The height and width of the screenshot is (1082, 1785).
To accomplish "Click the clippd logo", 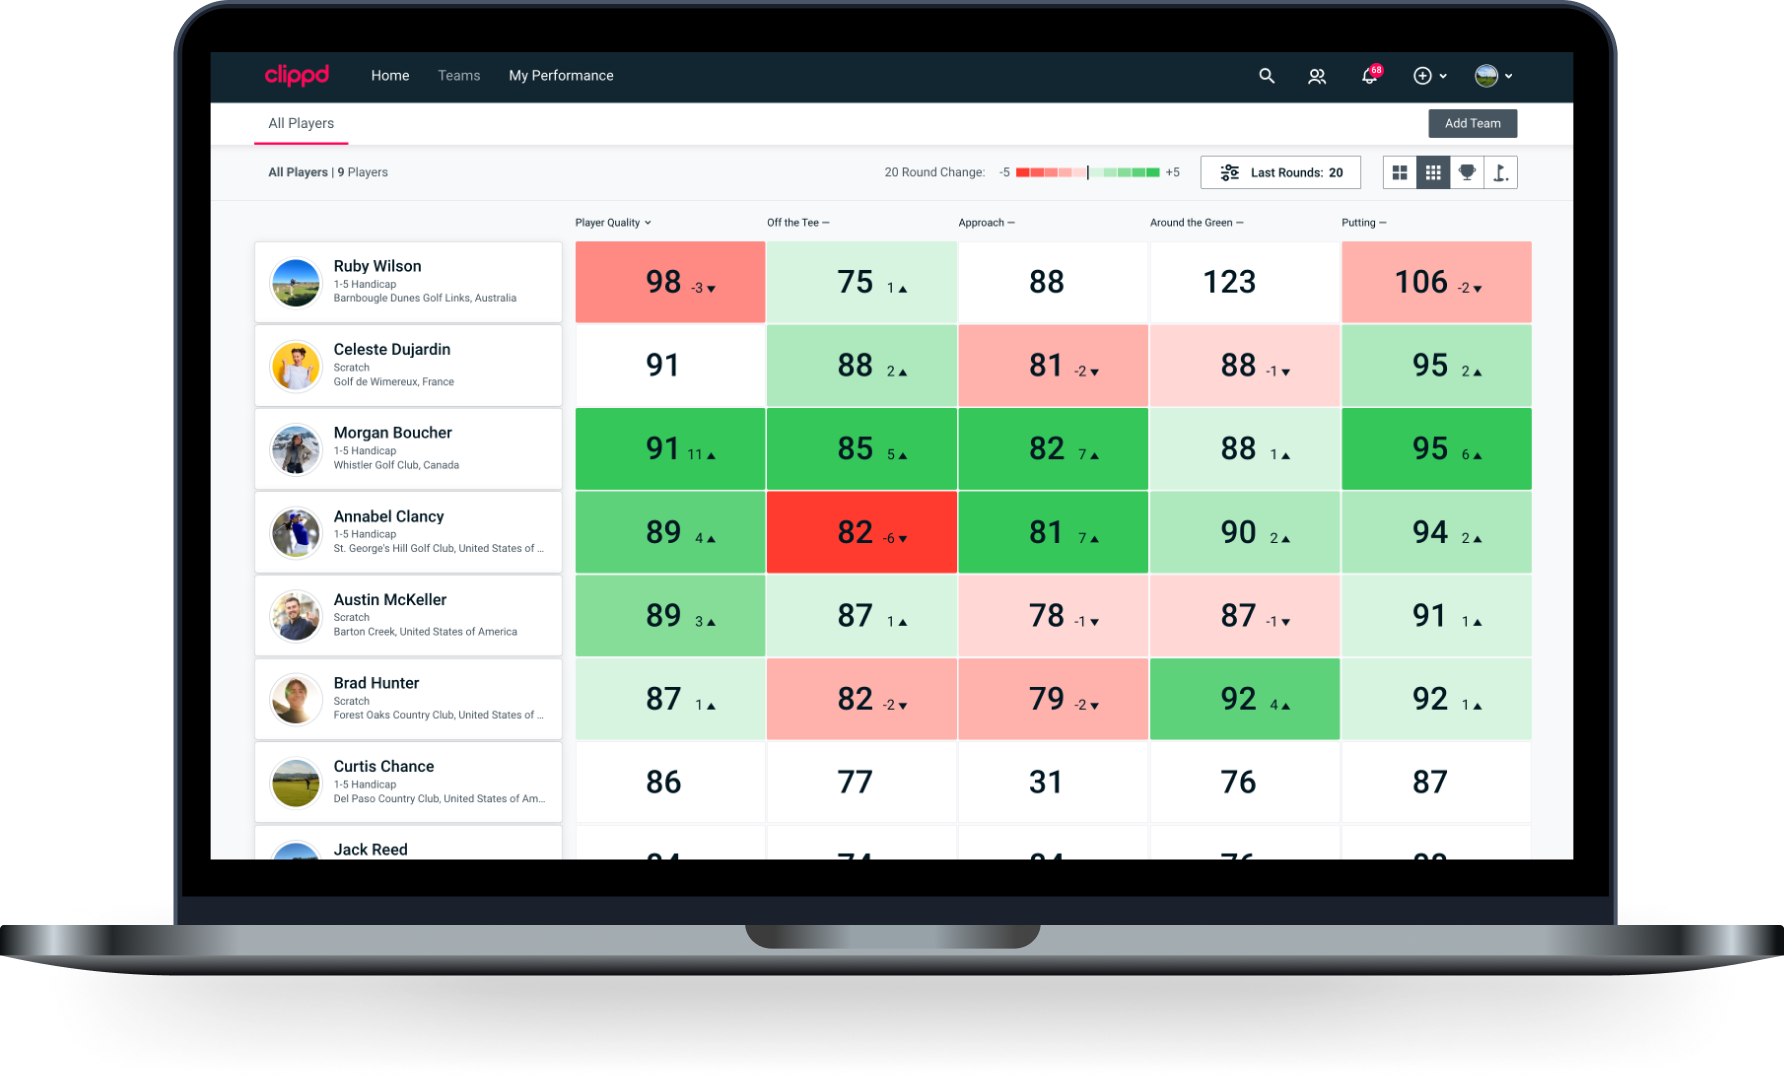I will tap(296, 75).
